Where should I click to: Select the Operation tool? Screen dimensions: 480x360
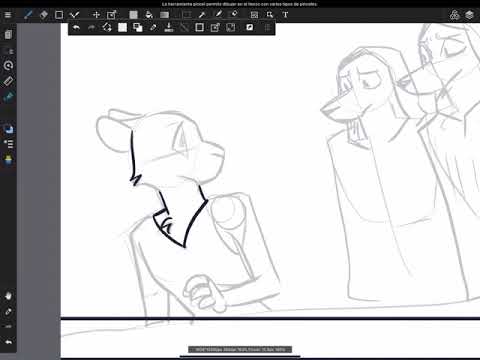pyautogui.click(x=270, y=15)
